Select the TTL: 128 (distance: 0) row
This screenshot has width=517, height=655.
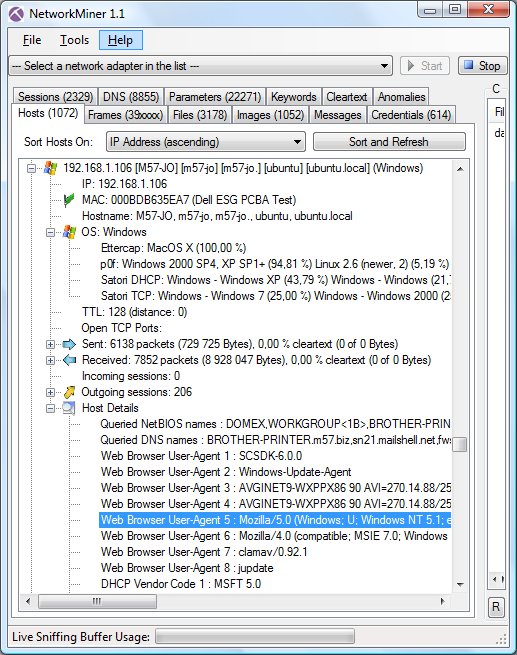click(134, 312)
